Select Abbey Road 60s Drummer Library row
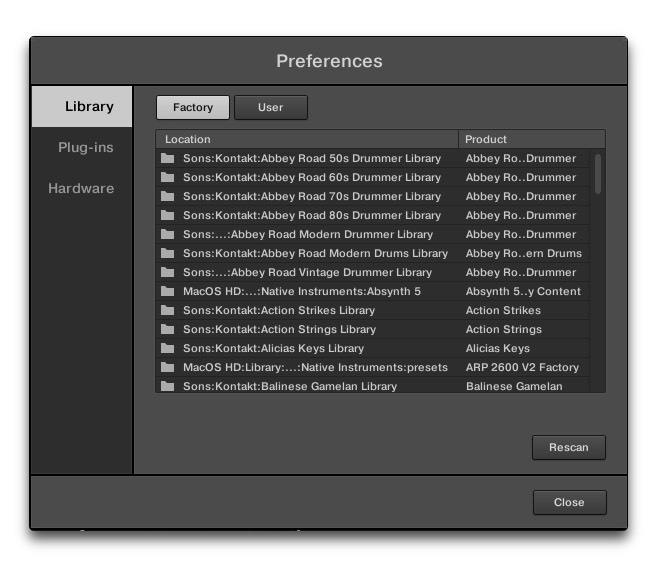 [x=311, y=177]
